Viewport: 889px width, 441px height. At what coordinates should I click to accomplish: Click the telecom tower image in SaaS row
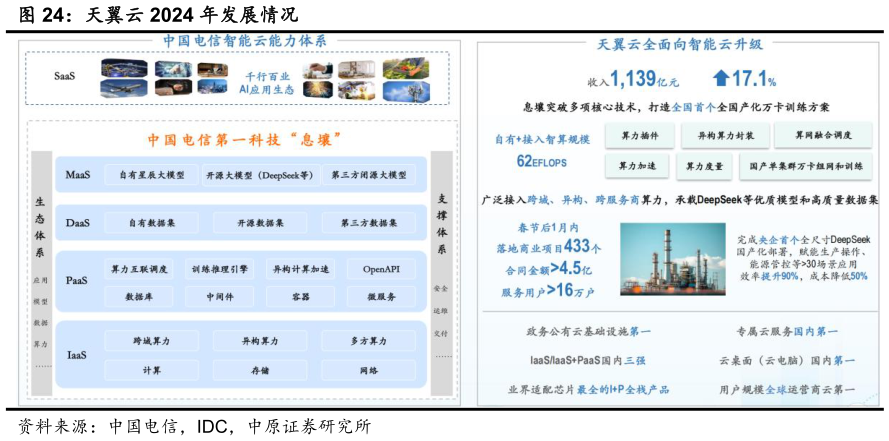click(405, 91)
